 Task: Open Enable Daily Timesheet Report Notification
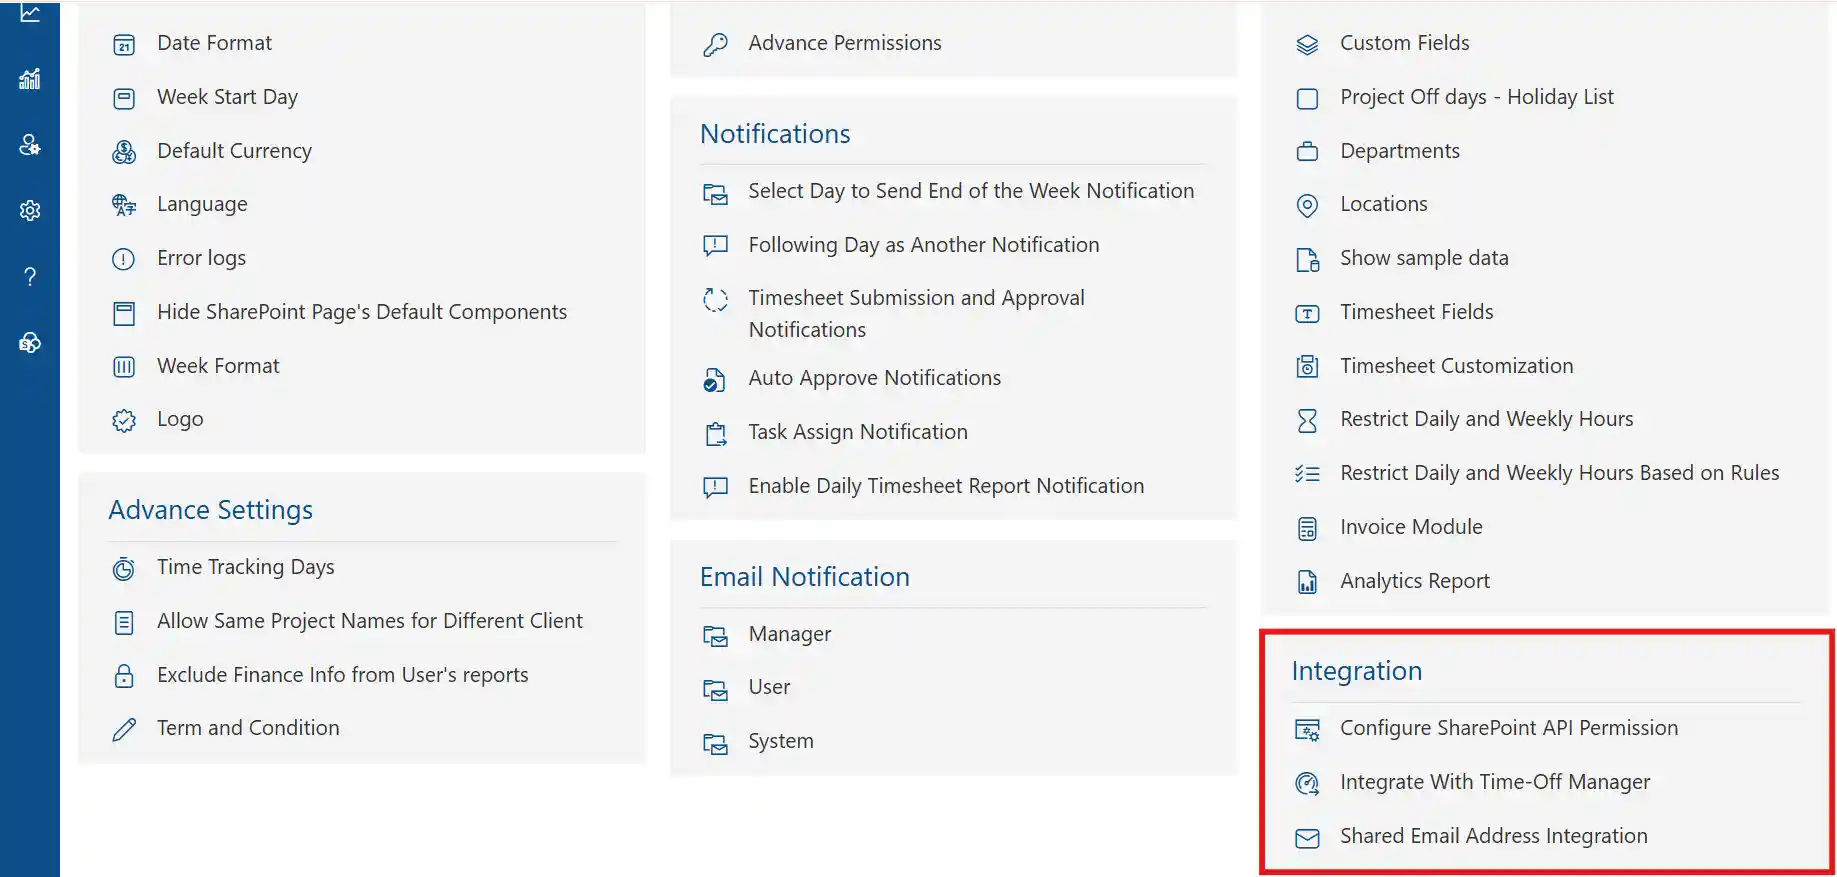[x=946, y=486]
